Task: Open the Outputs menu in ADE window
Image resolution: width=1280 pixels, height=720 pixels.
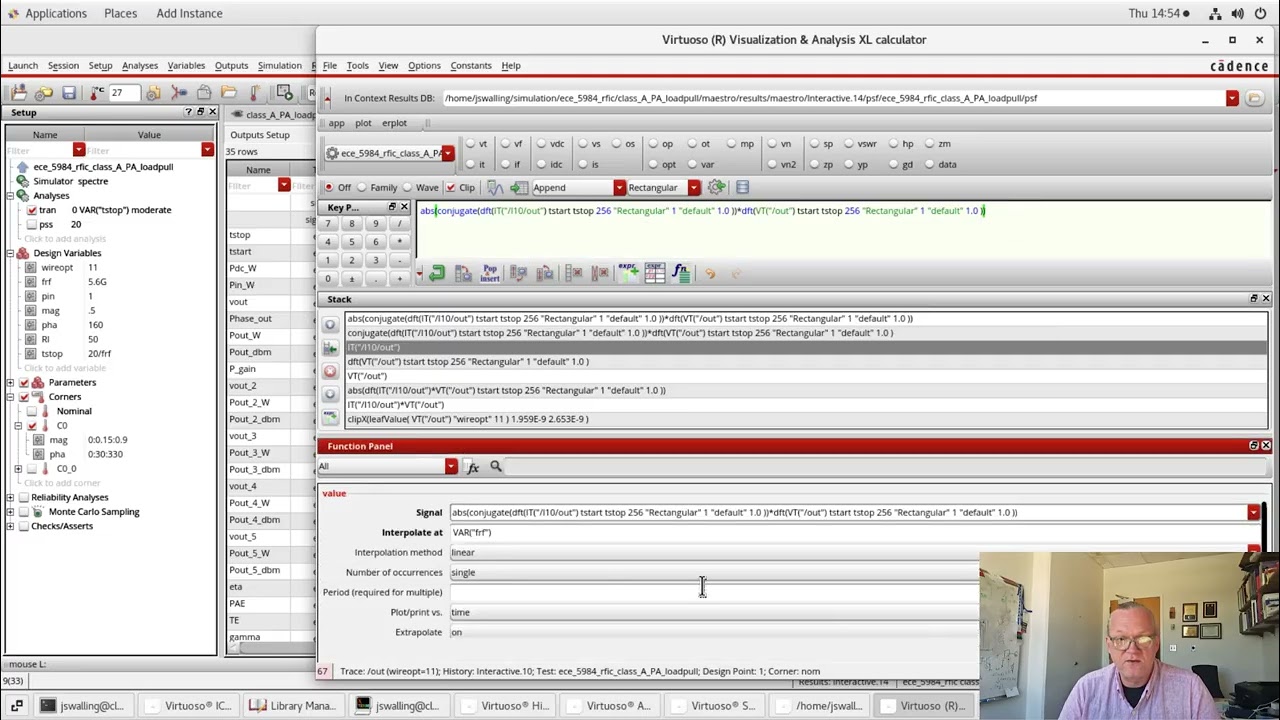Action: [x=231, y=65]
